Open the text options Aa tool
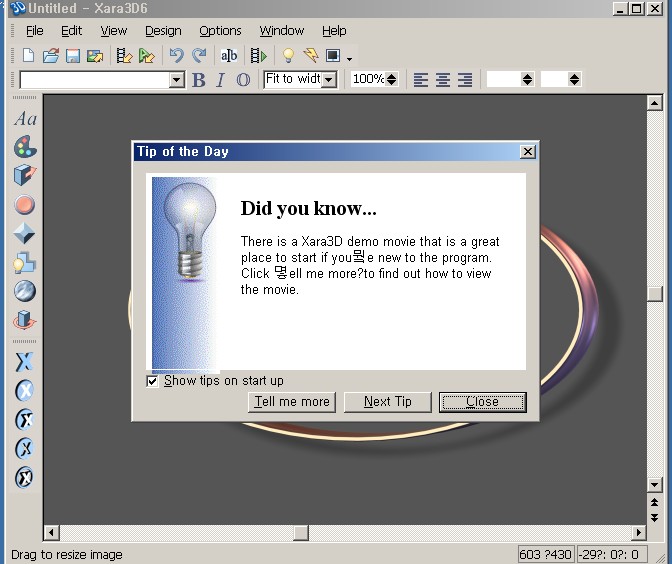The width and height of the screenshot is (672, 564). (x=25, y=119)
